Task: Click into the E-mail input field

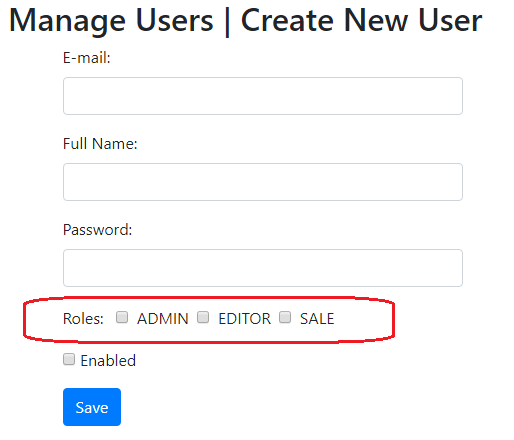Action: pyautogui.click(x=263, y=96)
